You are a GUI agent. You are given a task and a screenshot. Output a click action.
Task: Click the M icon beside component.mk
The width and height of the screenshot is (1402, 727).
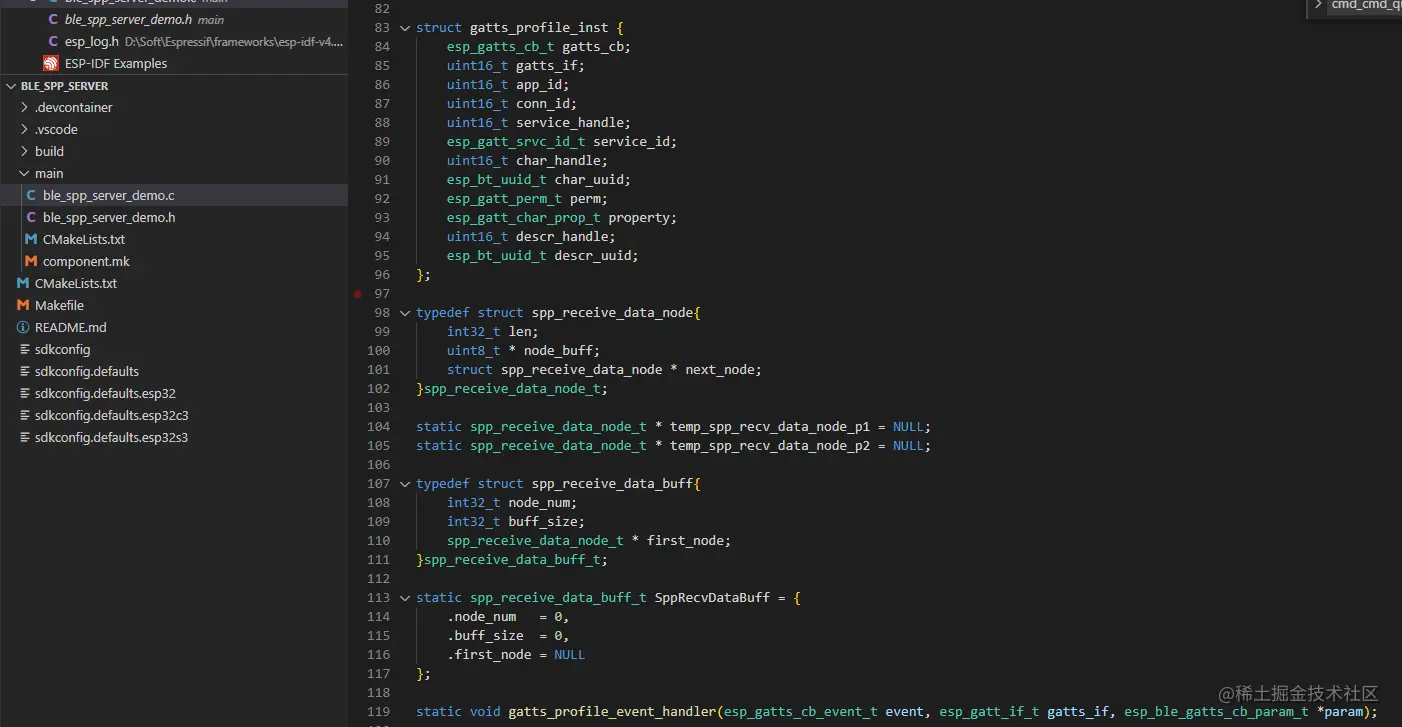click(x=31, y=261)
